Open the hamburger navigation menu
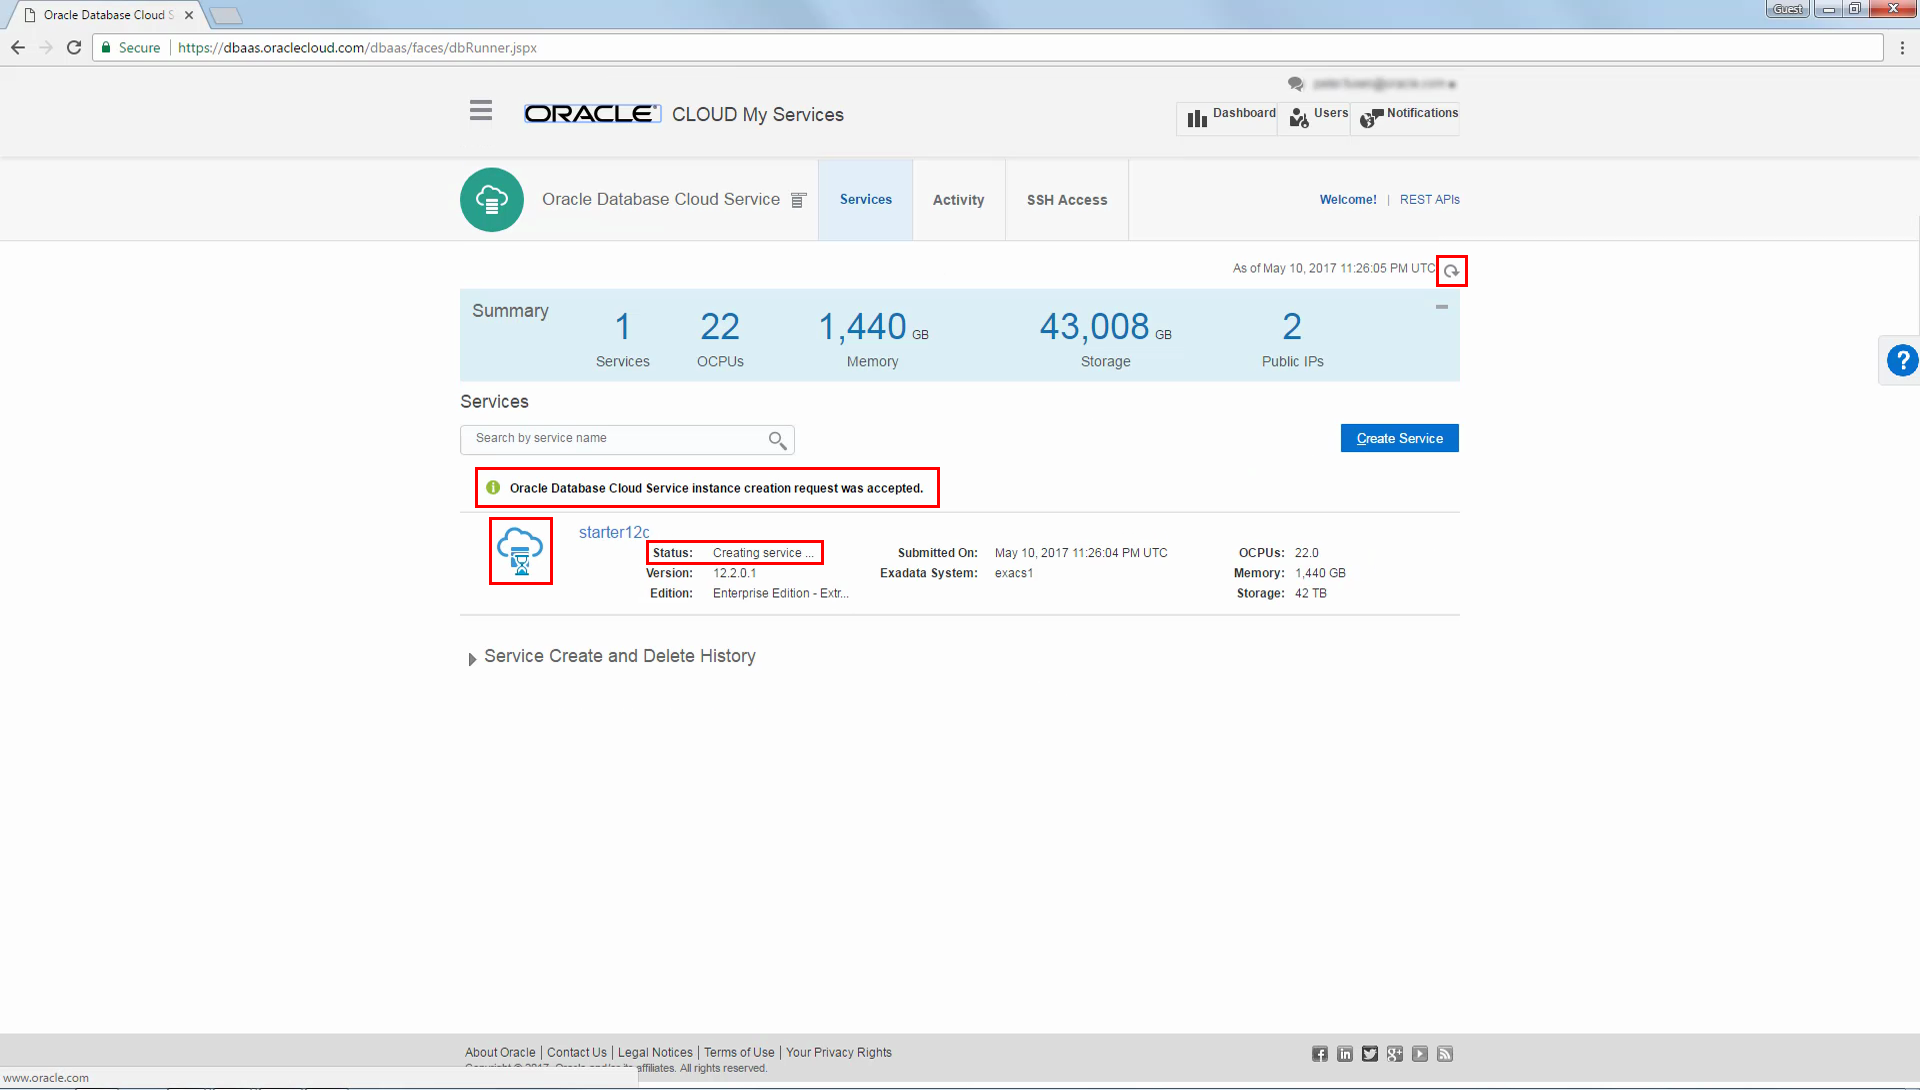This screenshot has height=1090, width=1920. pyautogui.click(x=481, y=111)
